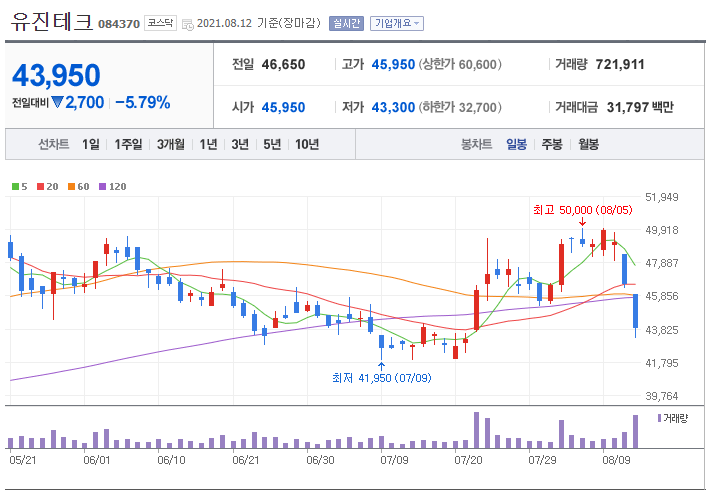
Task: Click the red 20-day moving average legend
Action: pos(48,186)
